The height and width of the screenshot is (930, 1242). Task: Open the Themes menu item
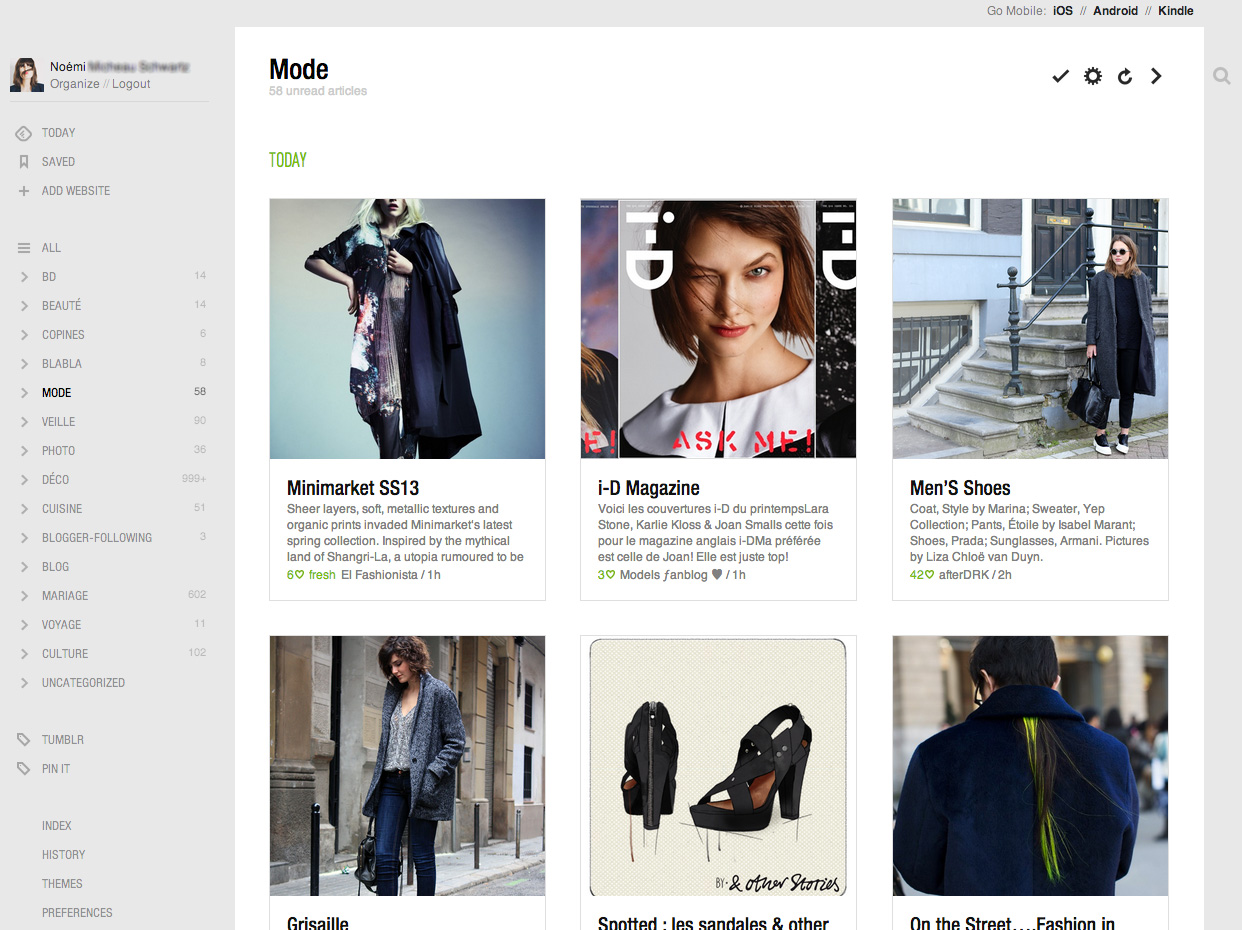(62, 884)
